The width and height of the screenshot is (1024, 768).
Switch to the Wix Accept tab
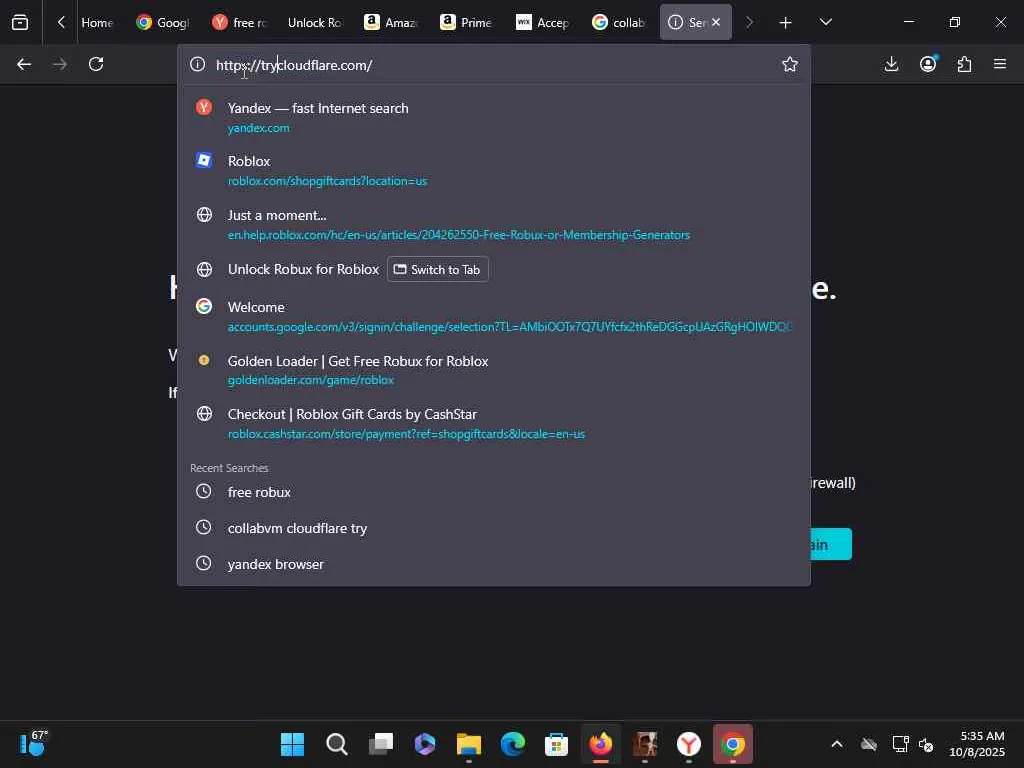click(x=542, y=22)
